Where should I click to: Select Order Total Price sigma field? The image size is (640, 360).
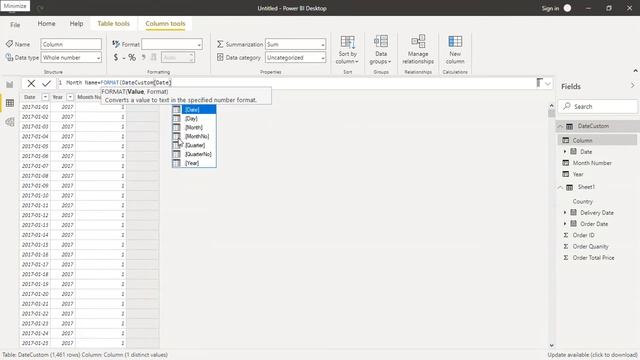(566, 258)
